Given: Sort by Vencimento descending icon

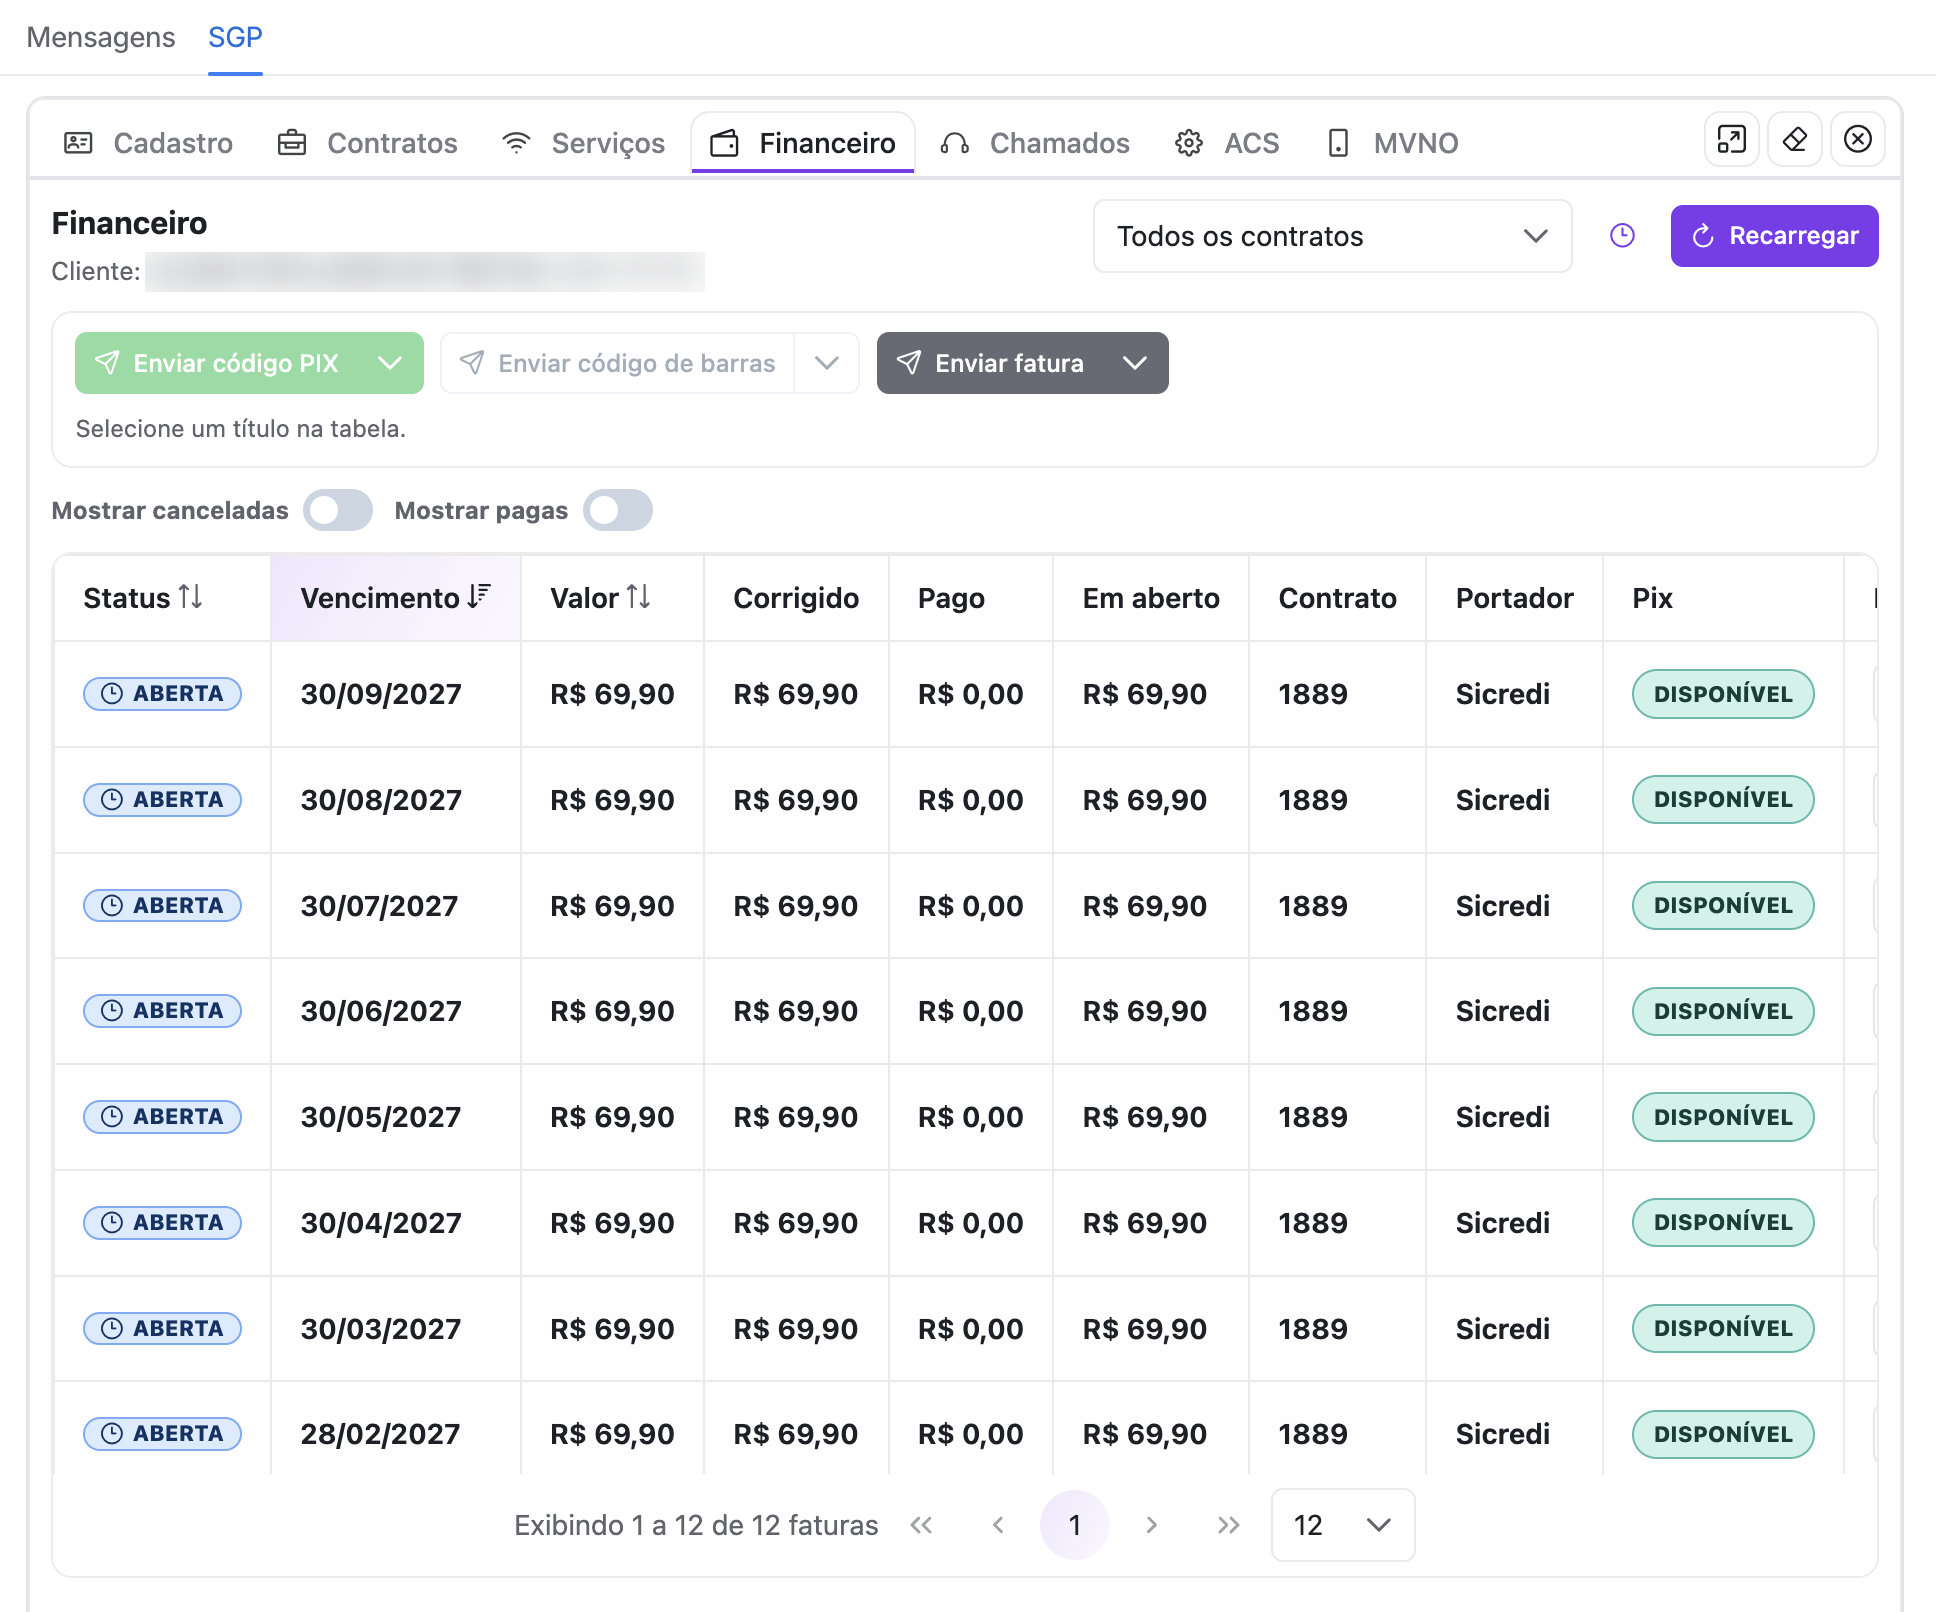Looking at the screenshot, I should click(479, 597).
